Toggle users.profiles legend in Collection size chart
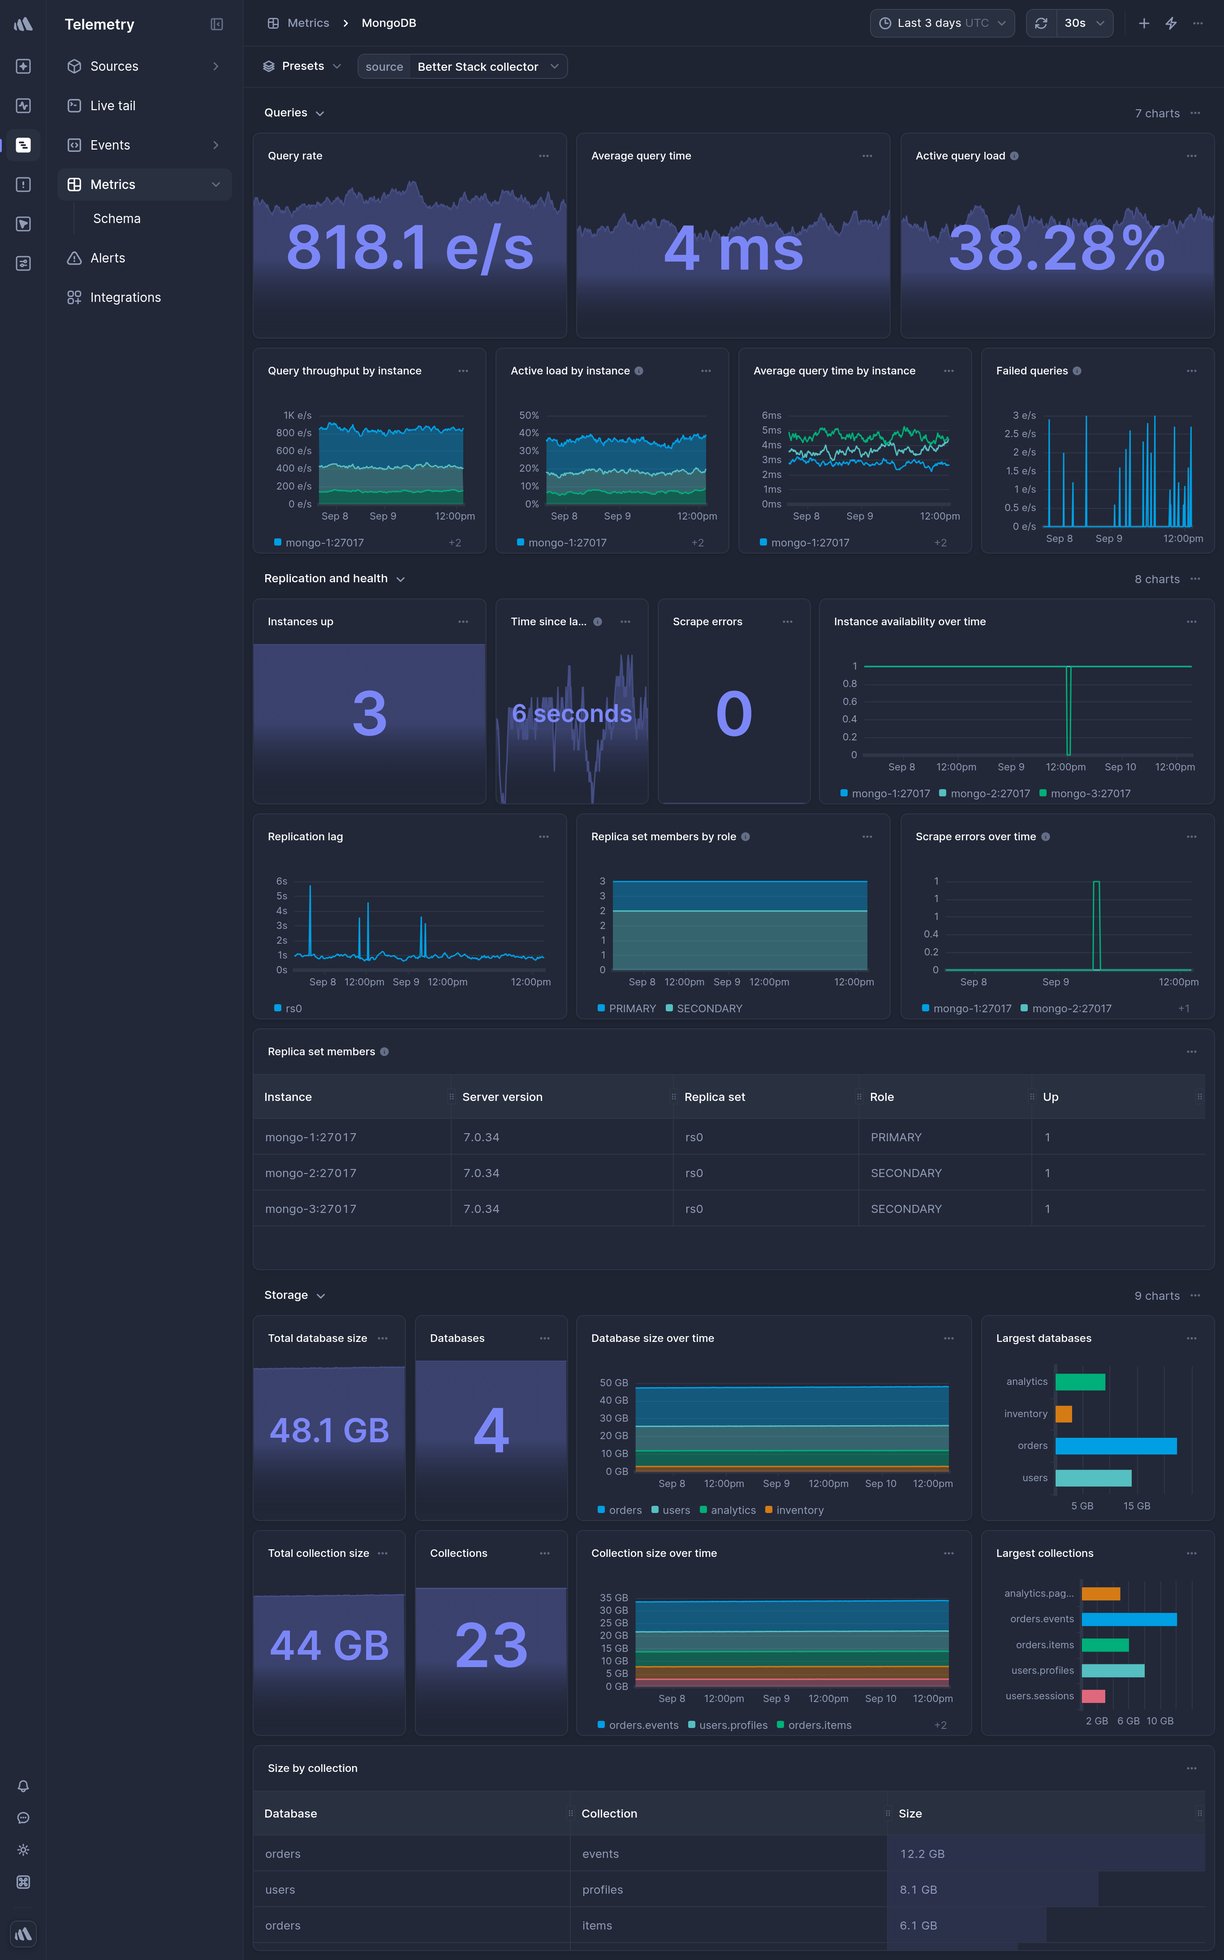 click(728, 1726)
